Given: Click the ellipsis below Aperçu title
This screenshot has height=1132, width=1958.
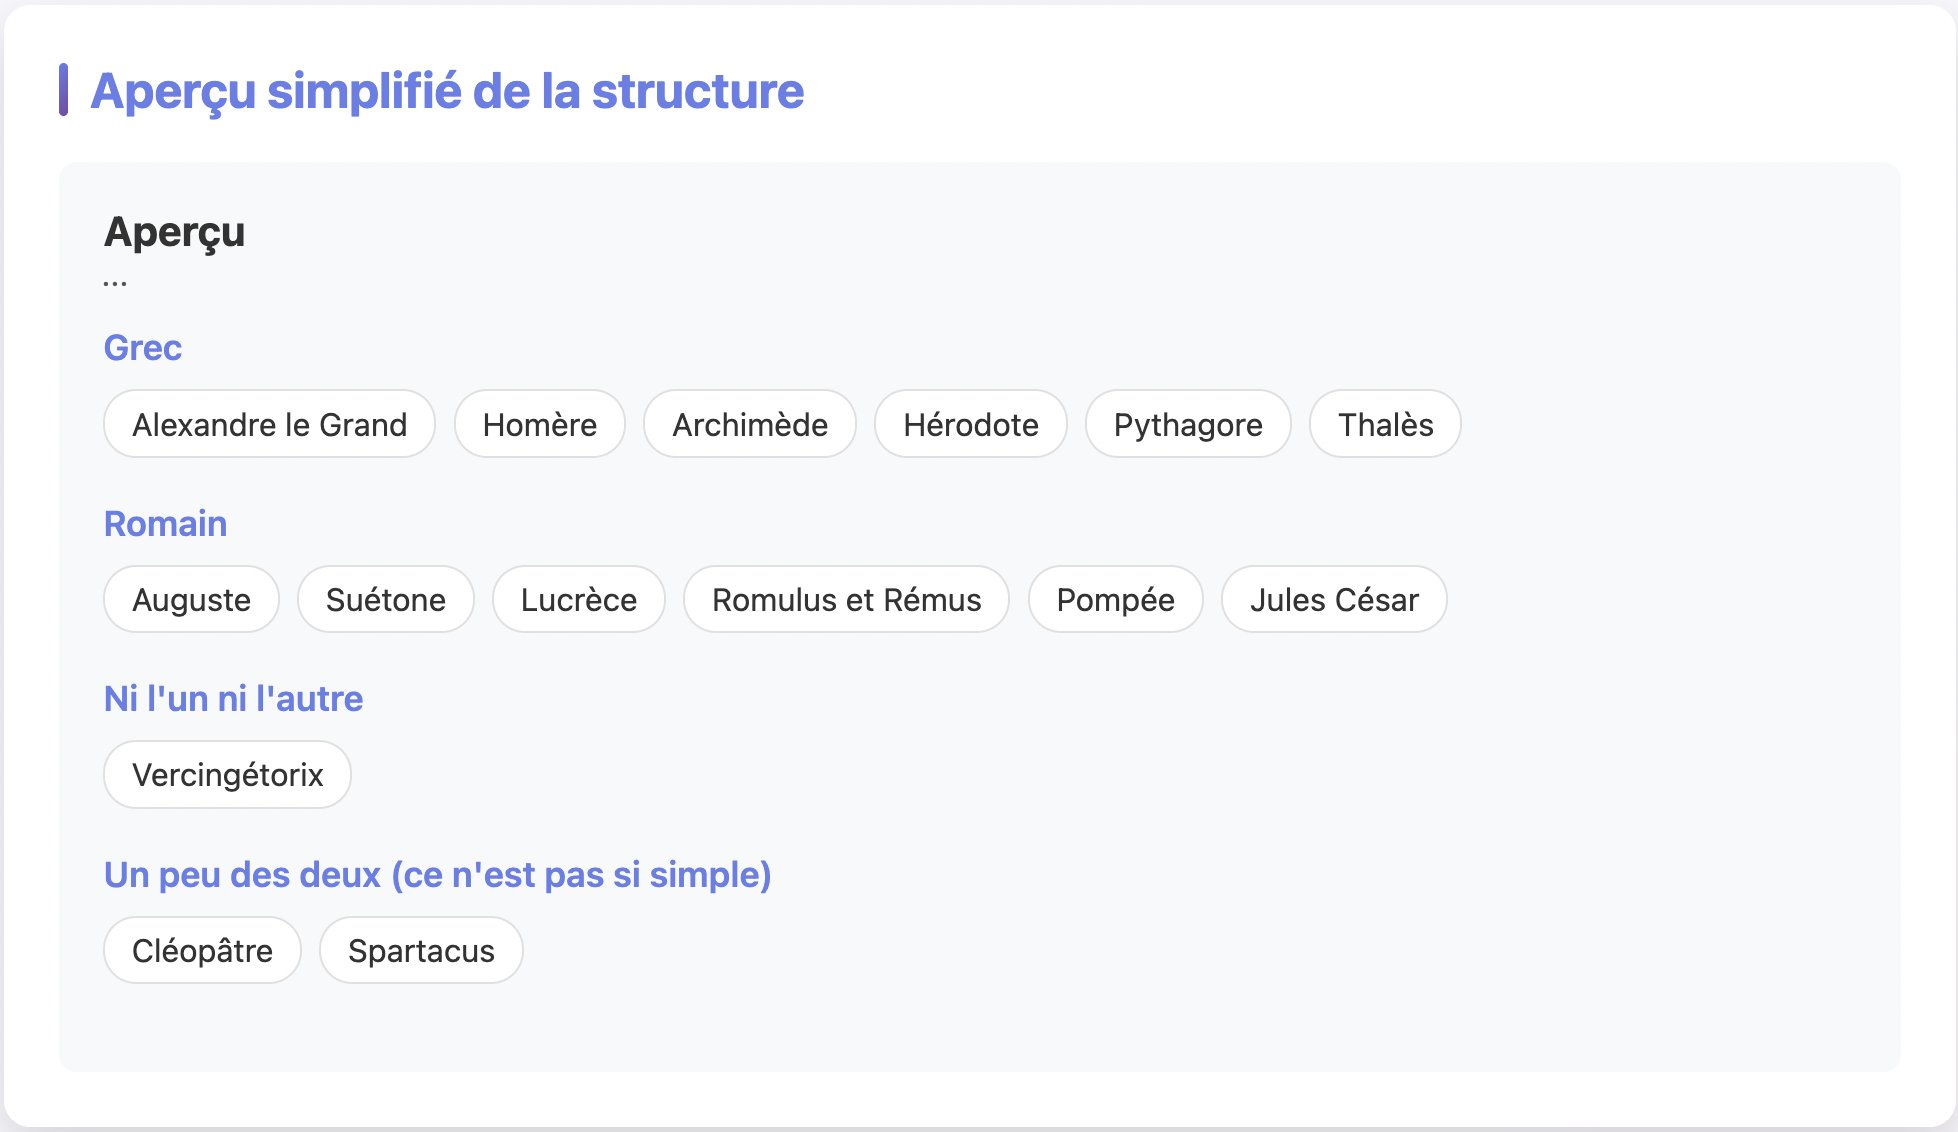Looking at the screenshot, I should pyautogui.click(x=115, y=283).
